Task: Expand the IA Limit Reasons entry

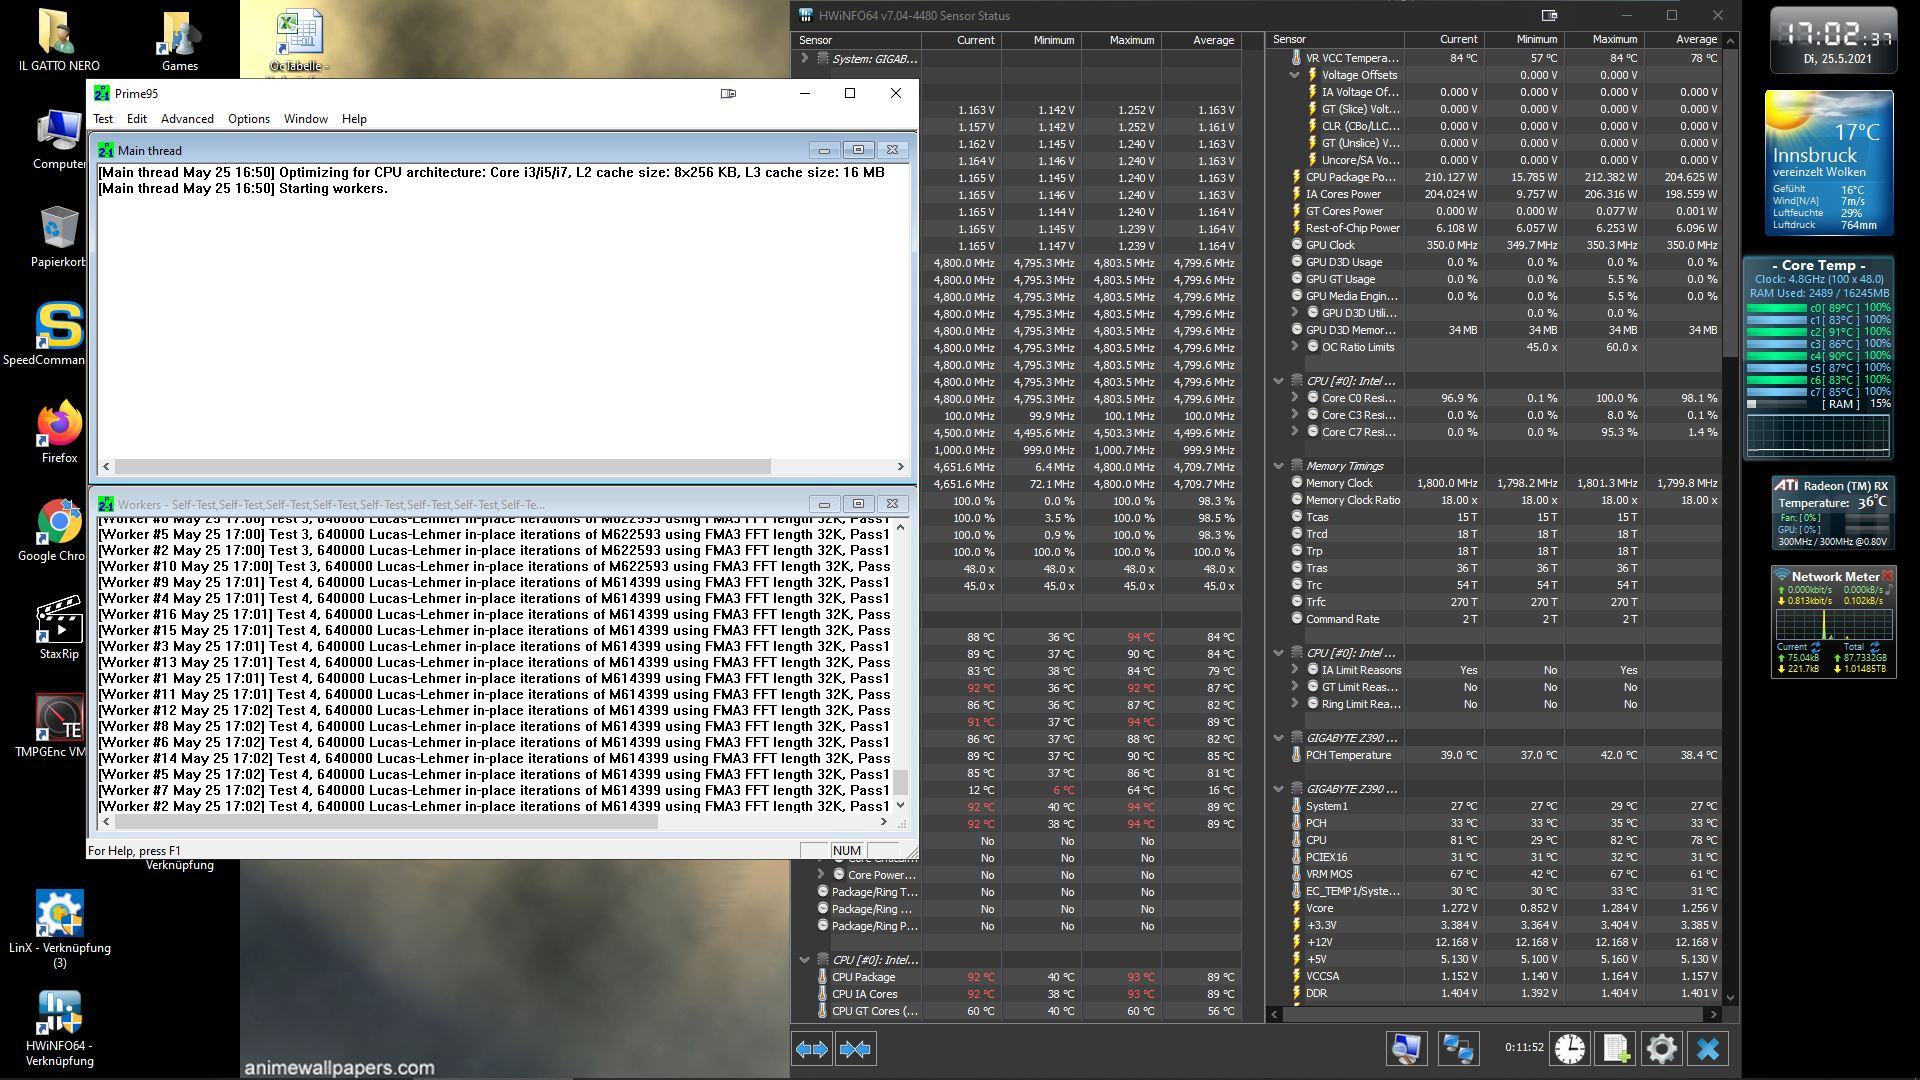Action: pos(1294,670)
